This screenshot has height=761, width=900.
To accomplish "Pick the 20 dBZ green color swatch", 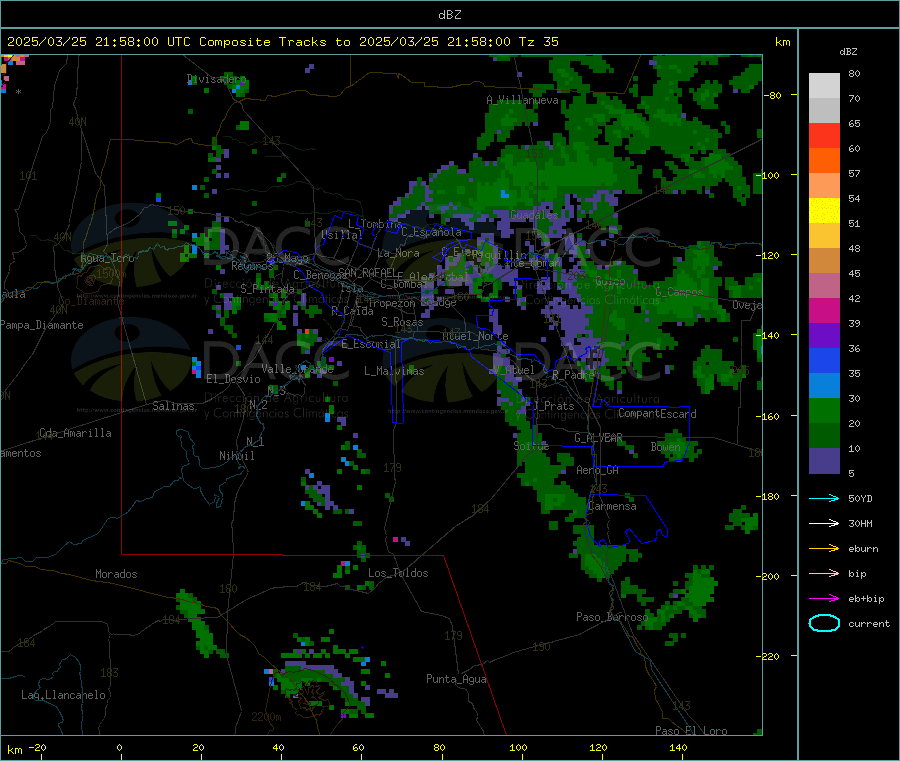I will [824, 410].
